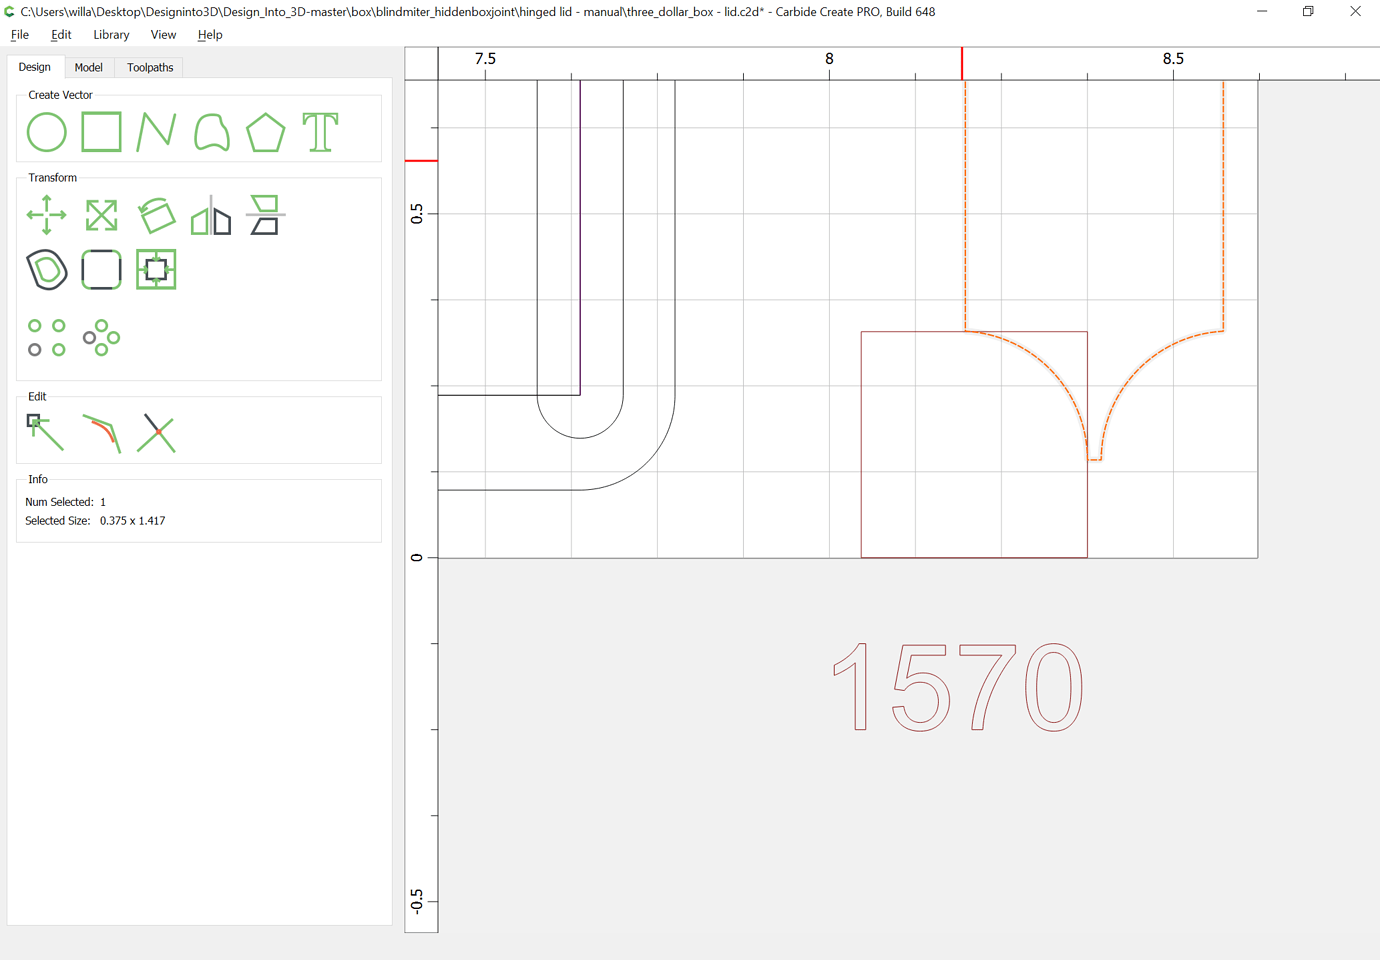This screenshot has height=960, width=1380.
Task: Click the Move transform icon
Action: (x=47, y=215)
